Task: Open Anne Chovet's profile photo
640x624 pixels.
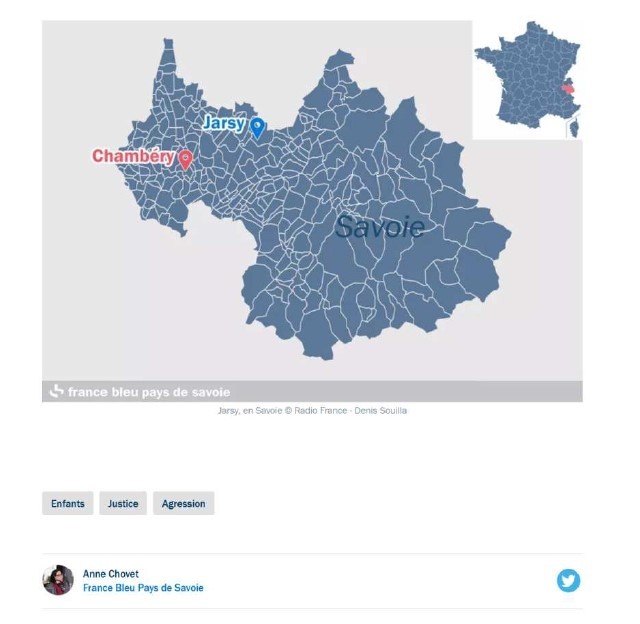Action: 58,580
